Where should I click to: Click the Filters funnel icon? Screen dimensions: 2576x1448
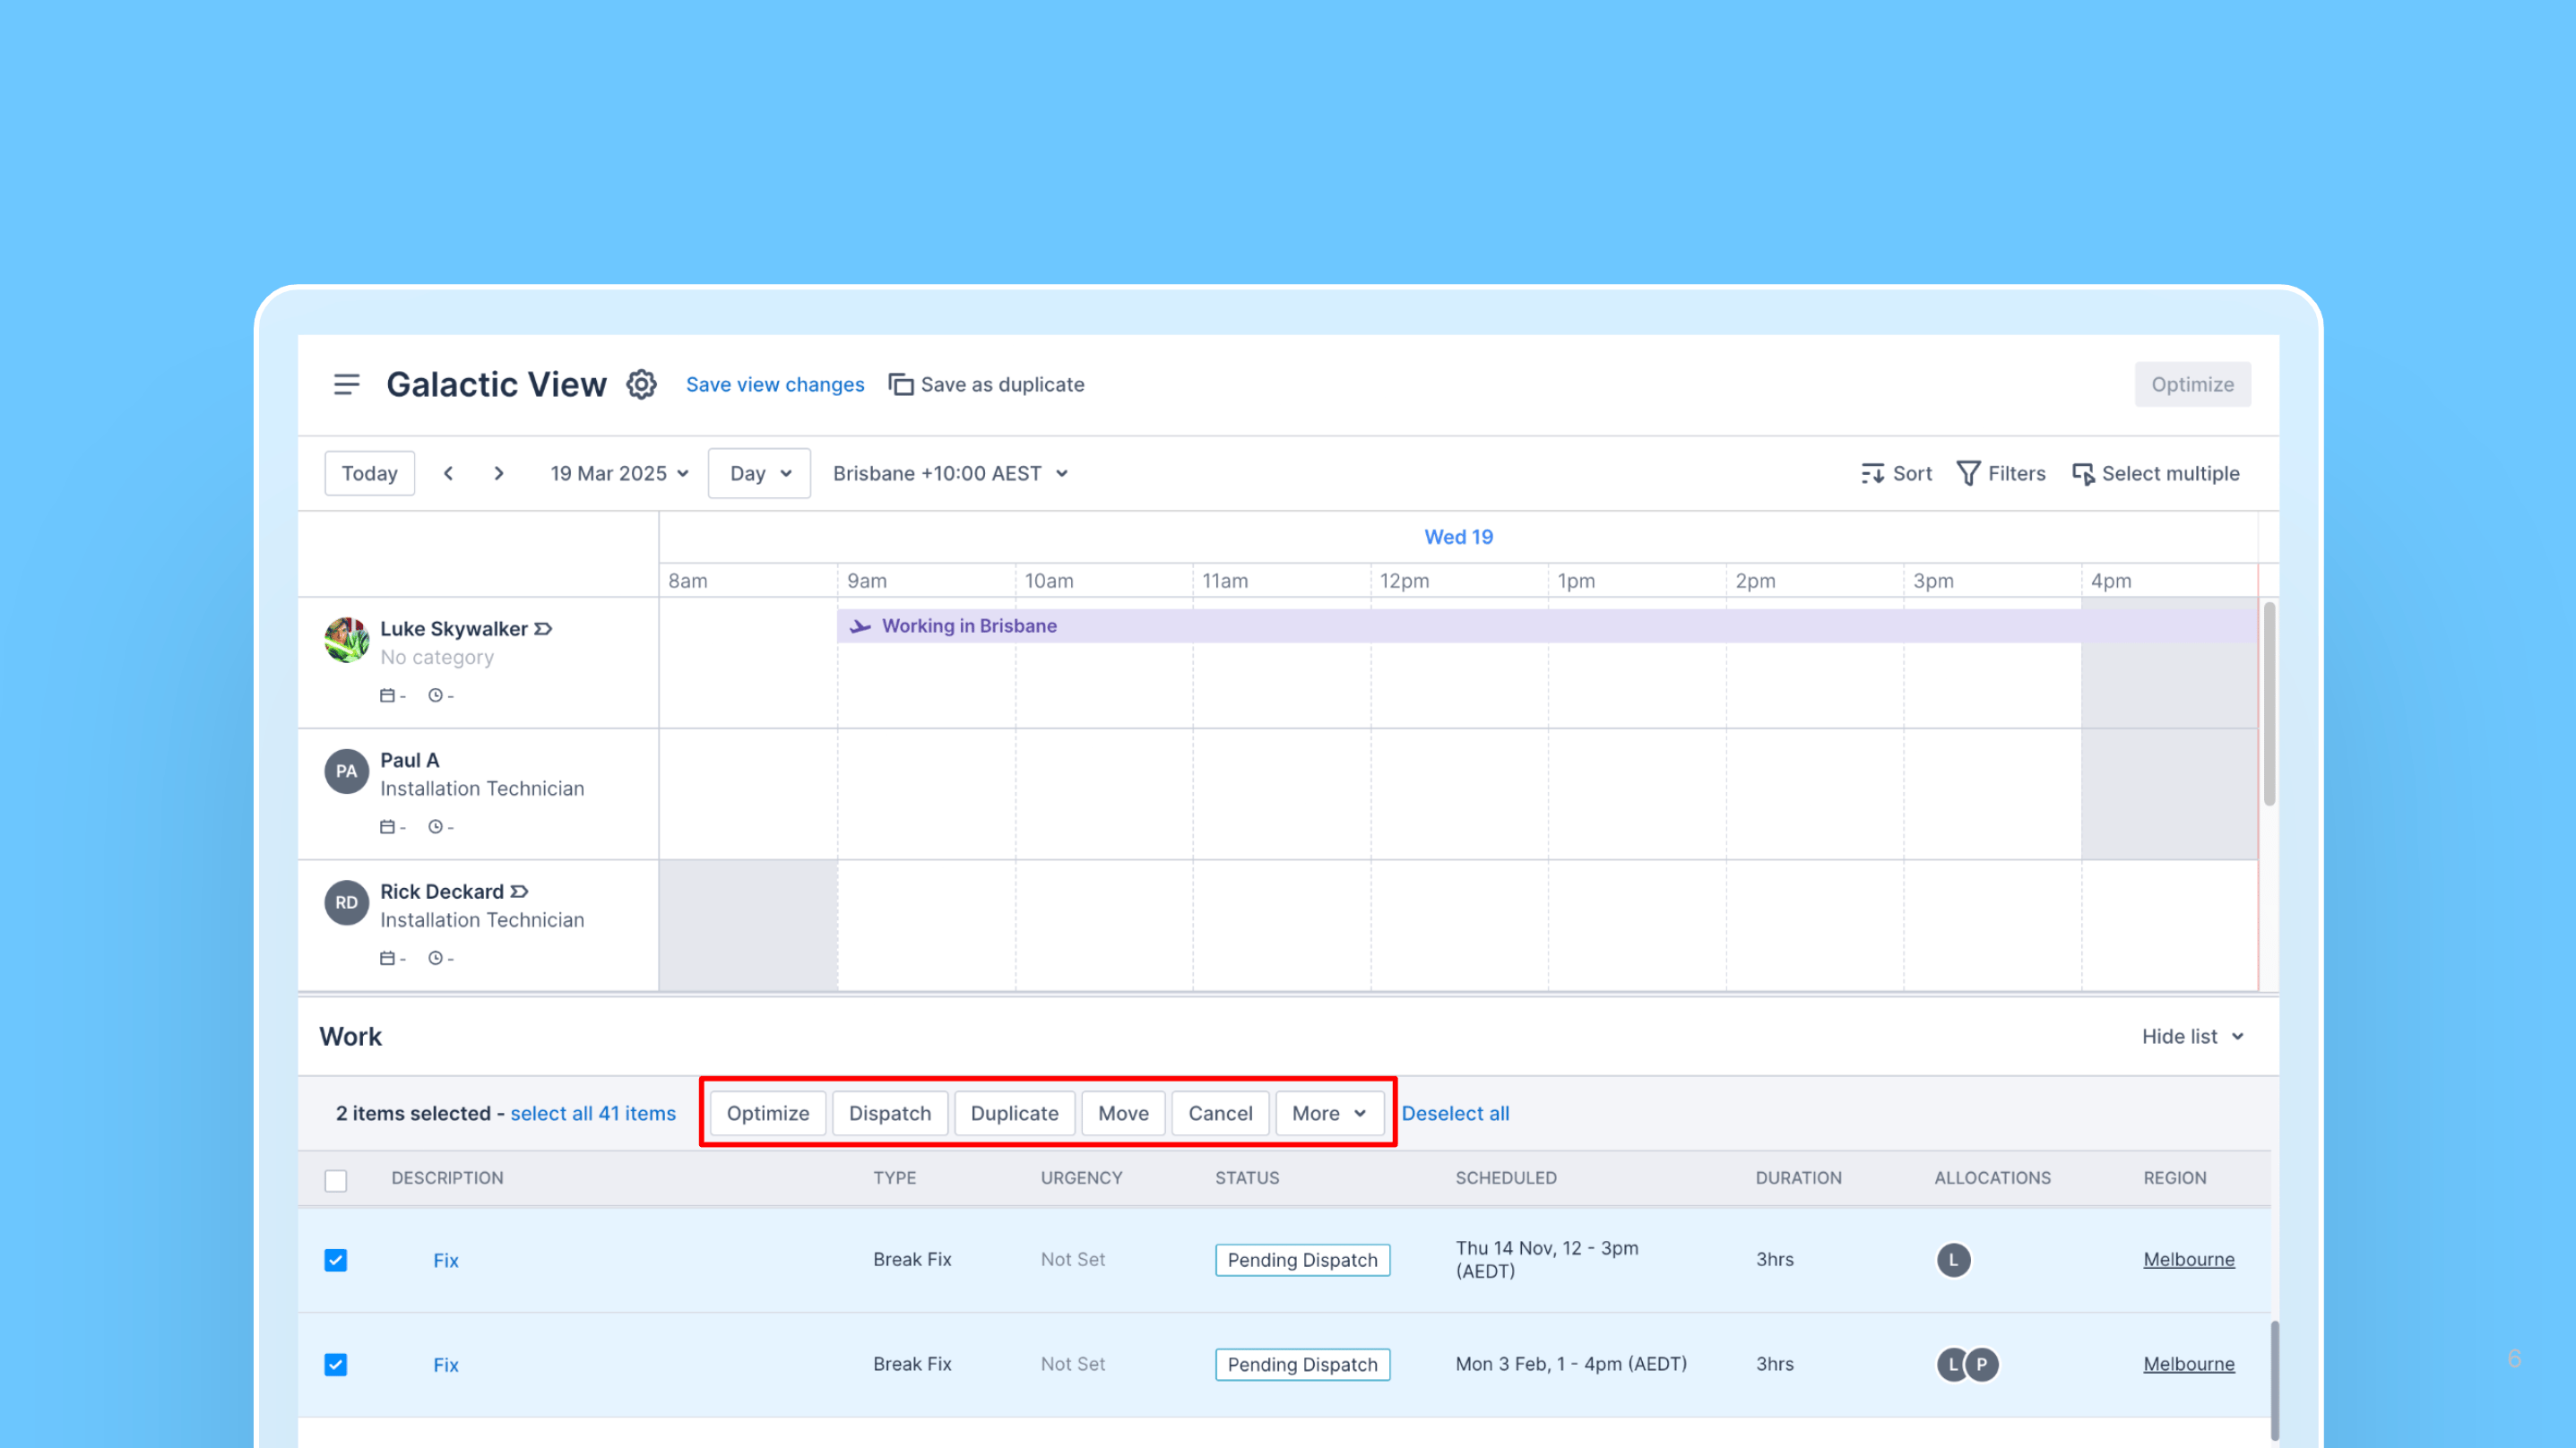[1967, 474]
